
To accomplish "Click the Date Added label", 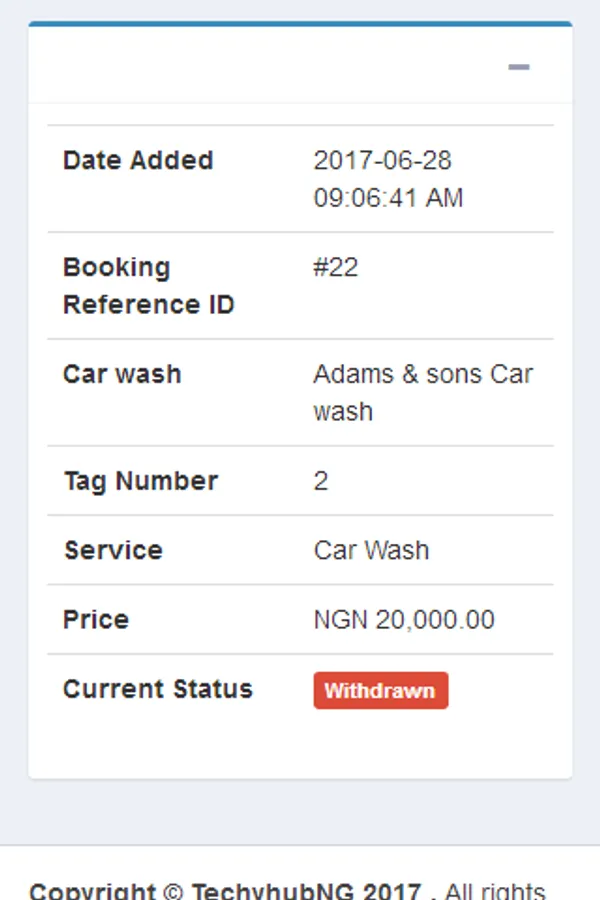I will tap(138, 160).
